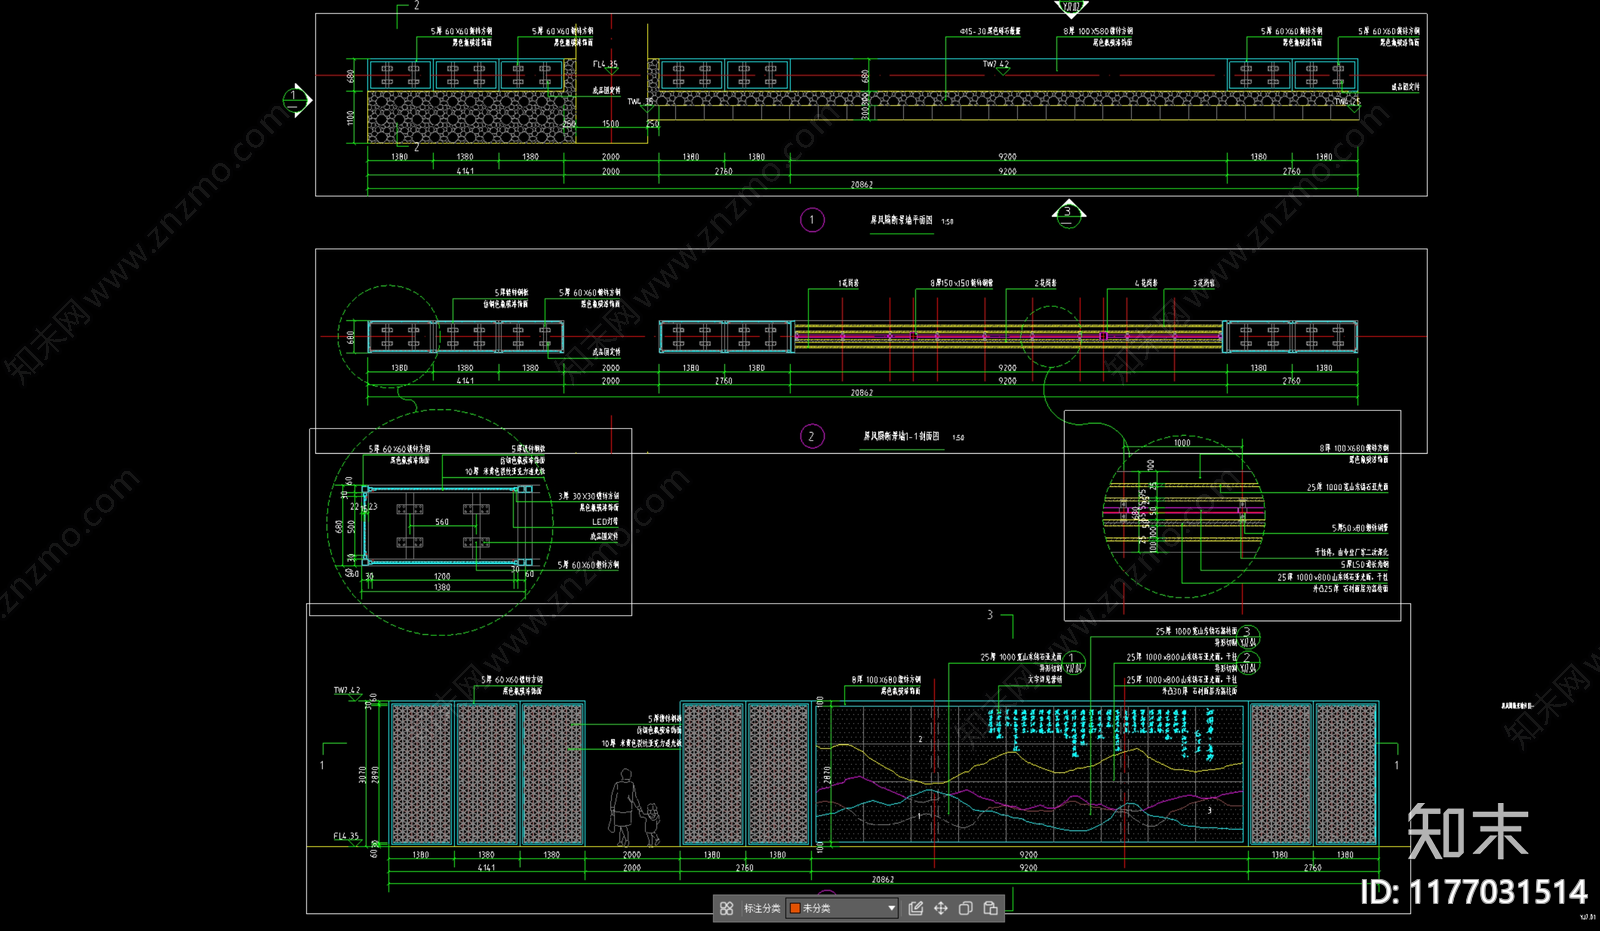Open the 未分类 annotation category dropdown
The height and width of the screenshot is (931, 1600).
pyautogui.click(x=843, y=908)
